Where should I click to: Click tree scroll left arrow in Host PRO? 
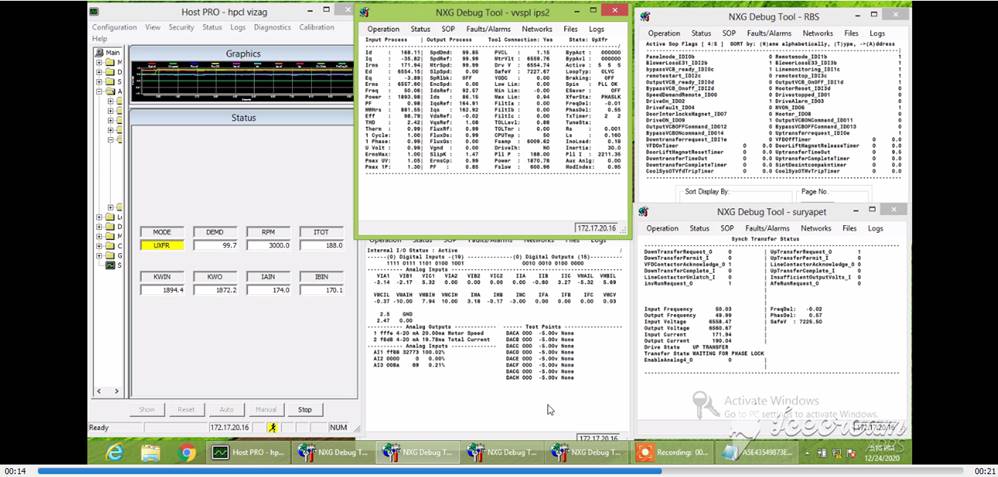point(99,391)
